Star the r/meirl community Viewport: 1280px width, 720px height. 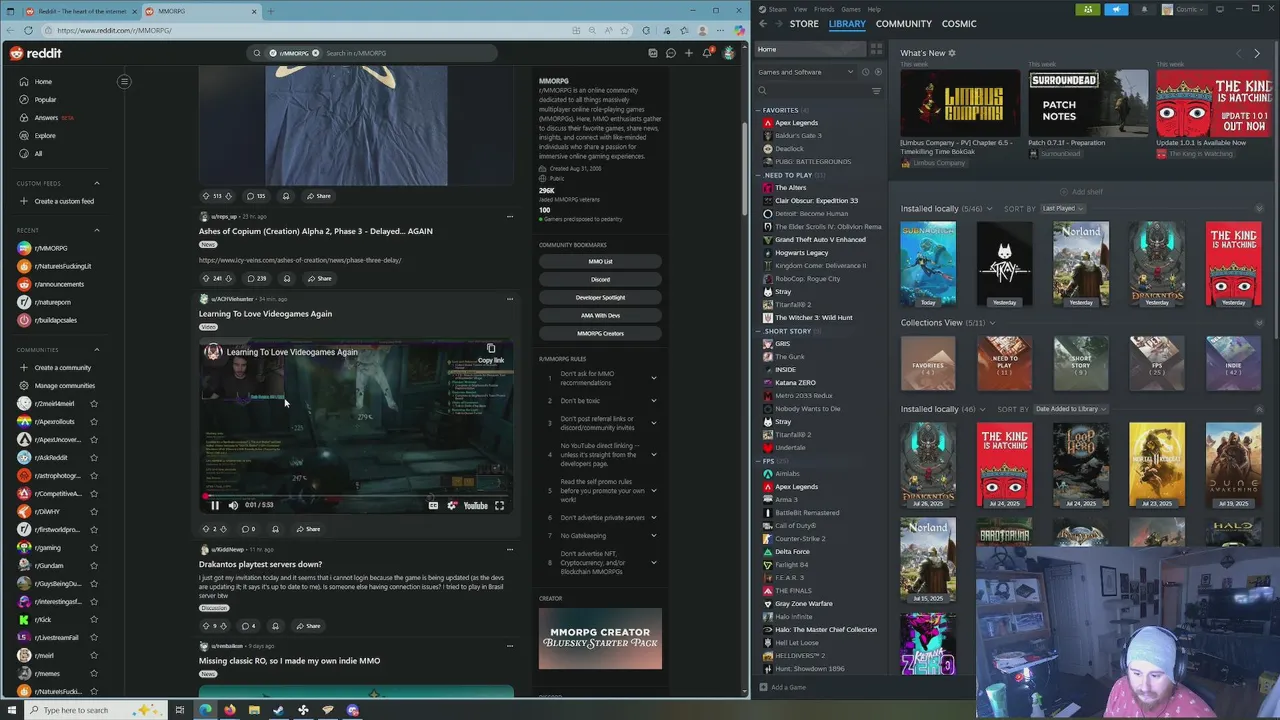tap(94, 656)
